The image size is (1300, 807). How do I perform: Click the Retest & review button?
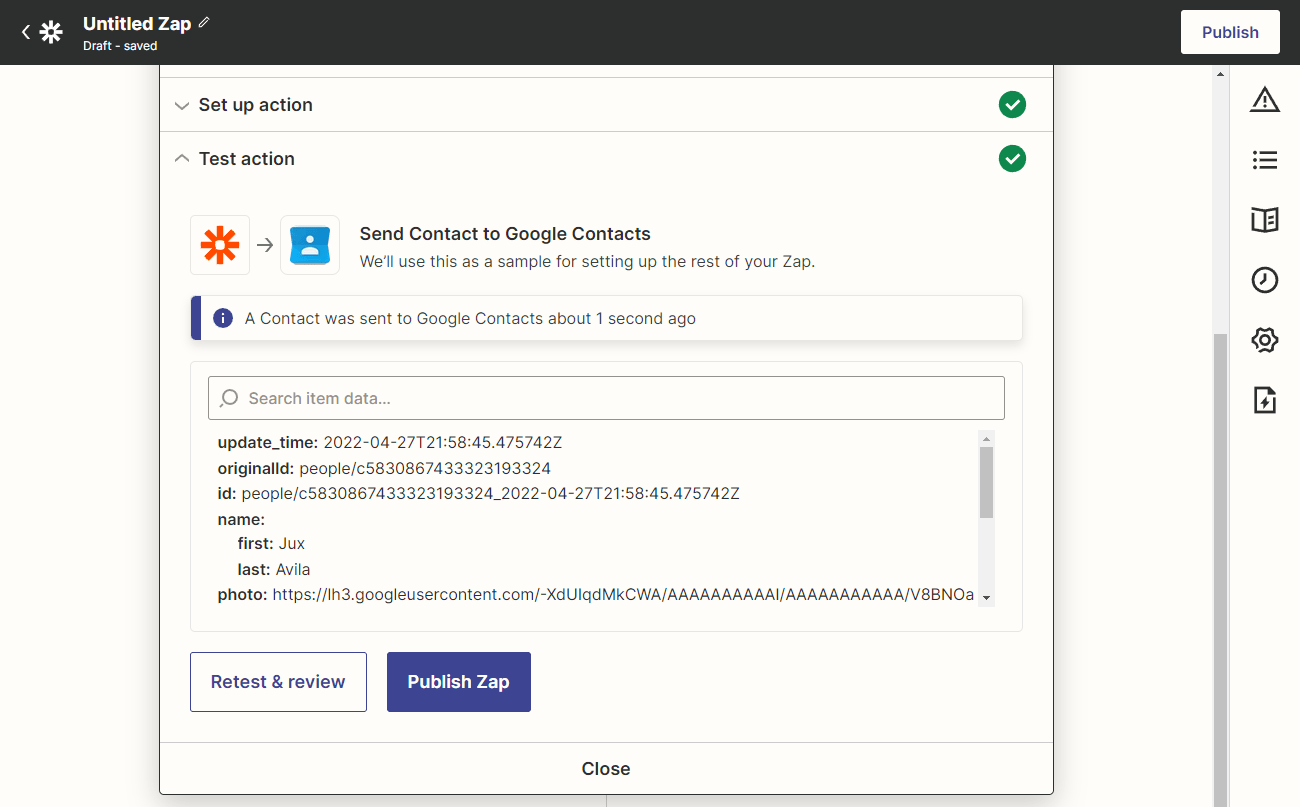pyautogui.click(x=278, y=682)
